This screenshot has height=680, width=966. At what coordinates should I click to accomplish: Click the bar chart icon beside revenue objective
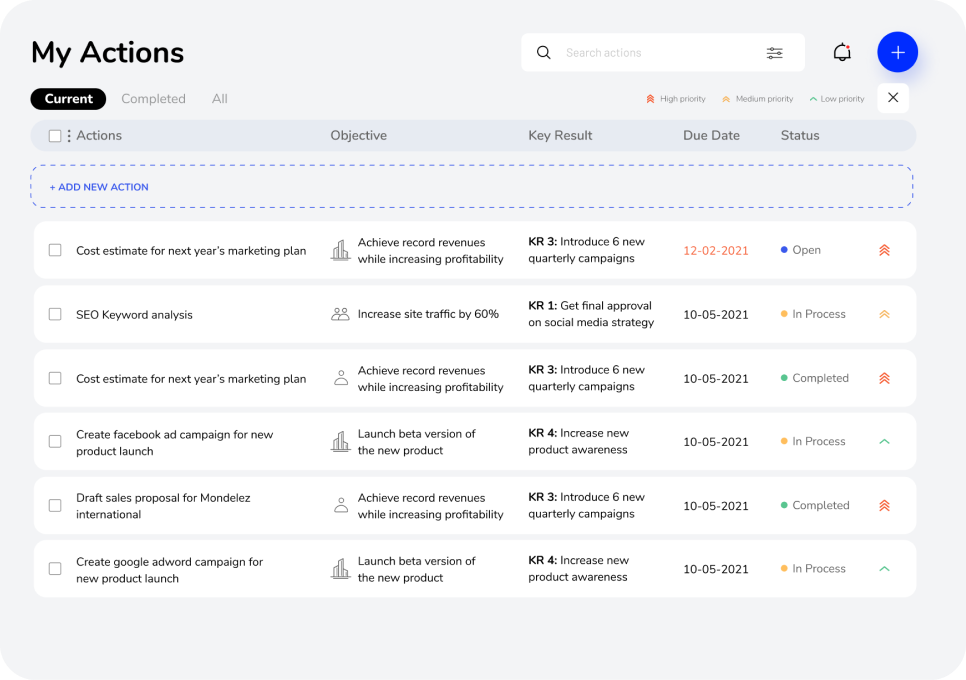340,250
